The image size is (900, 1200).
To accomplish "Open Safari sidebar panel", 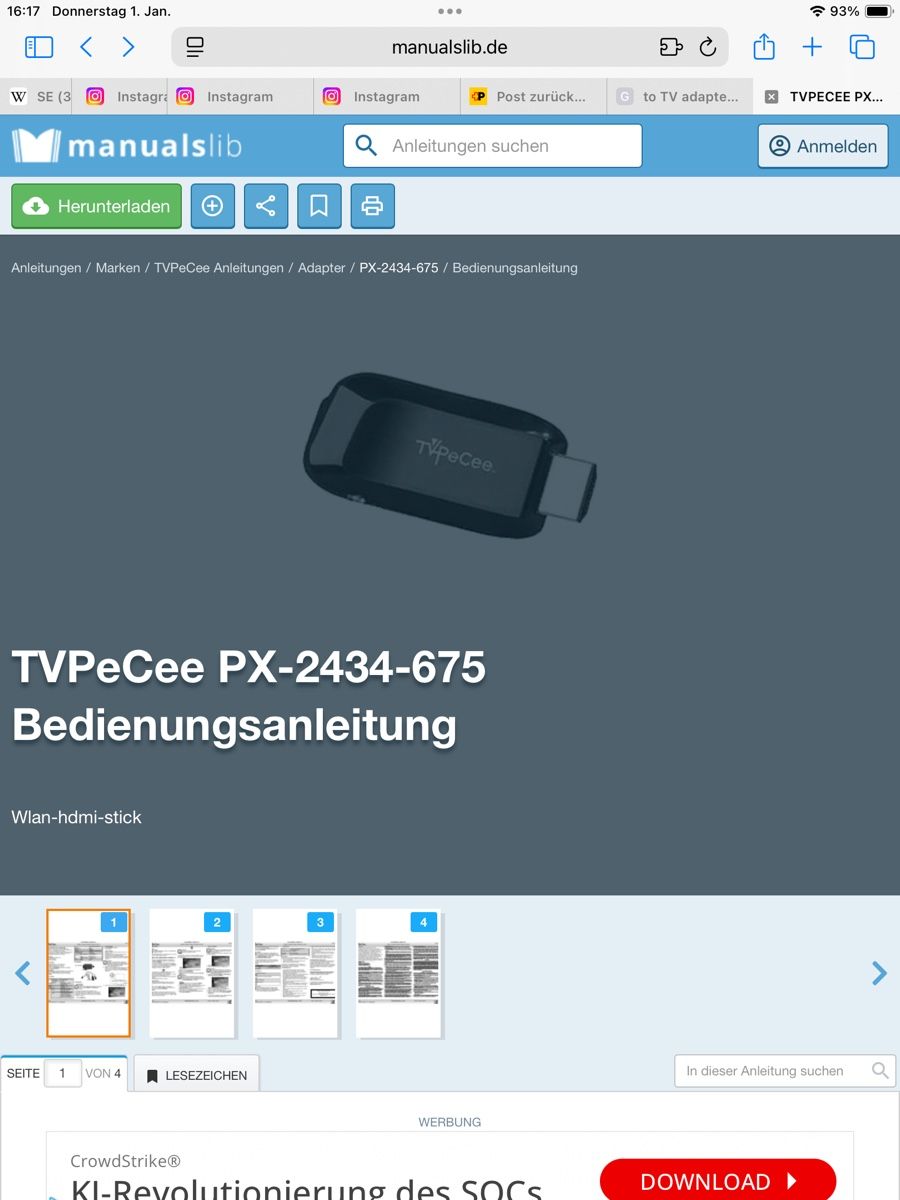I will pyautogui.click(x=39, y=47).
